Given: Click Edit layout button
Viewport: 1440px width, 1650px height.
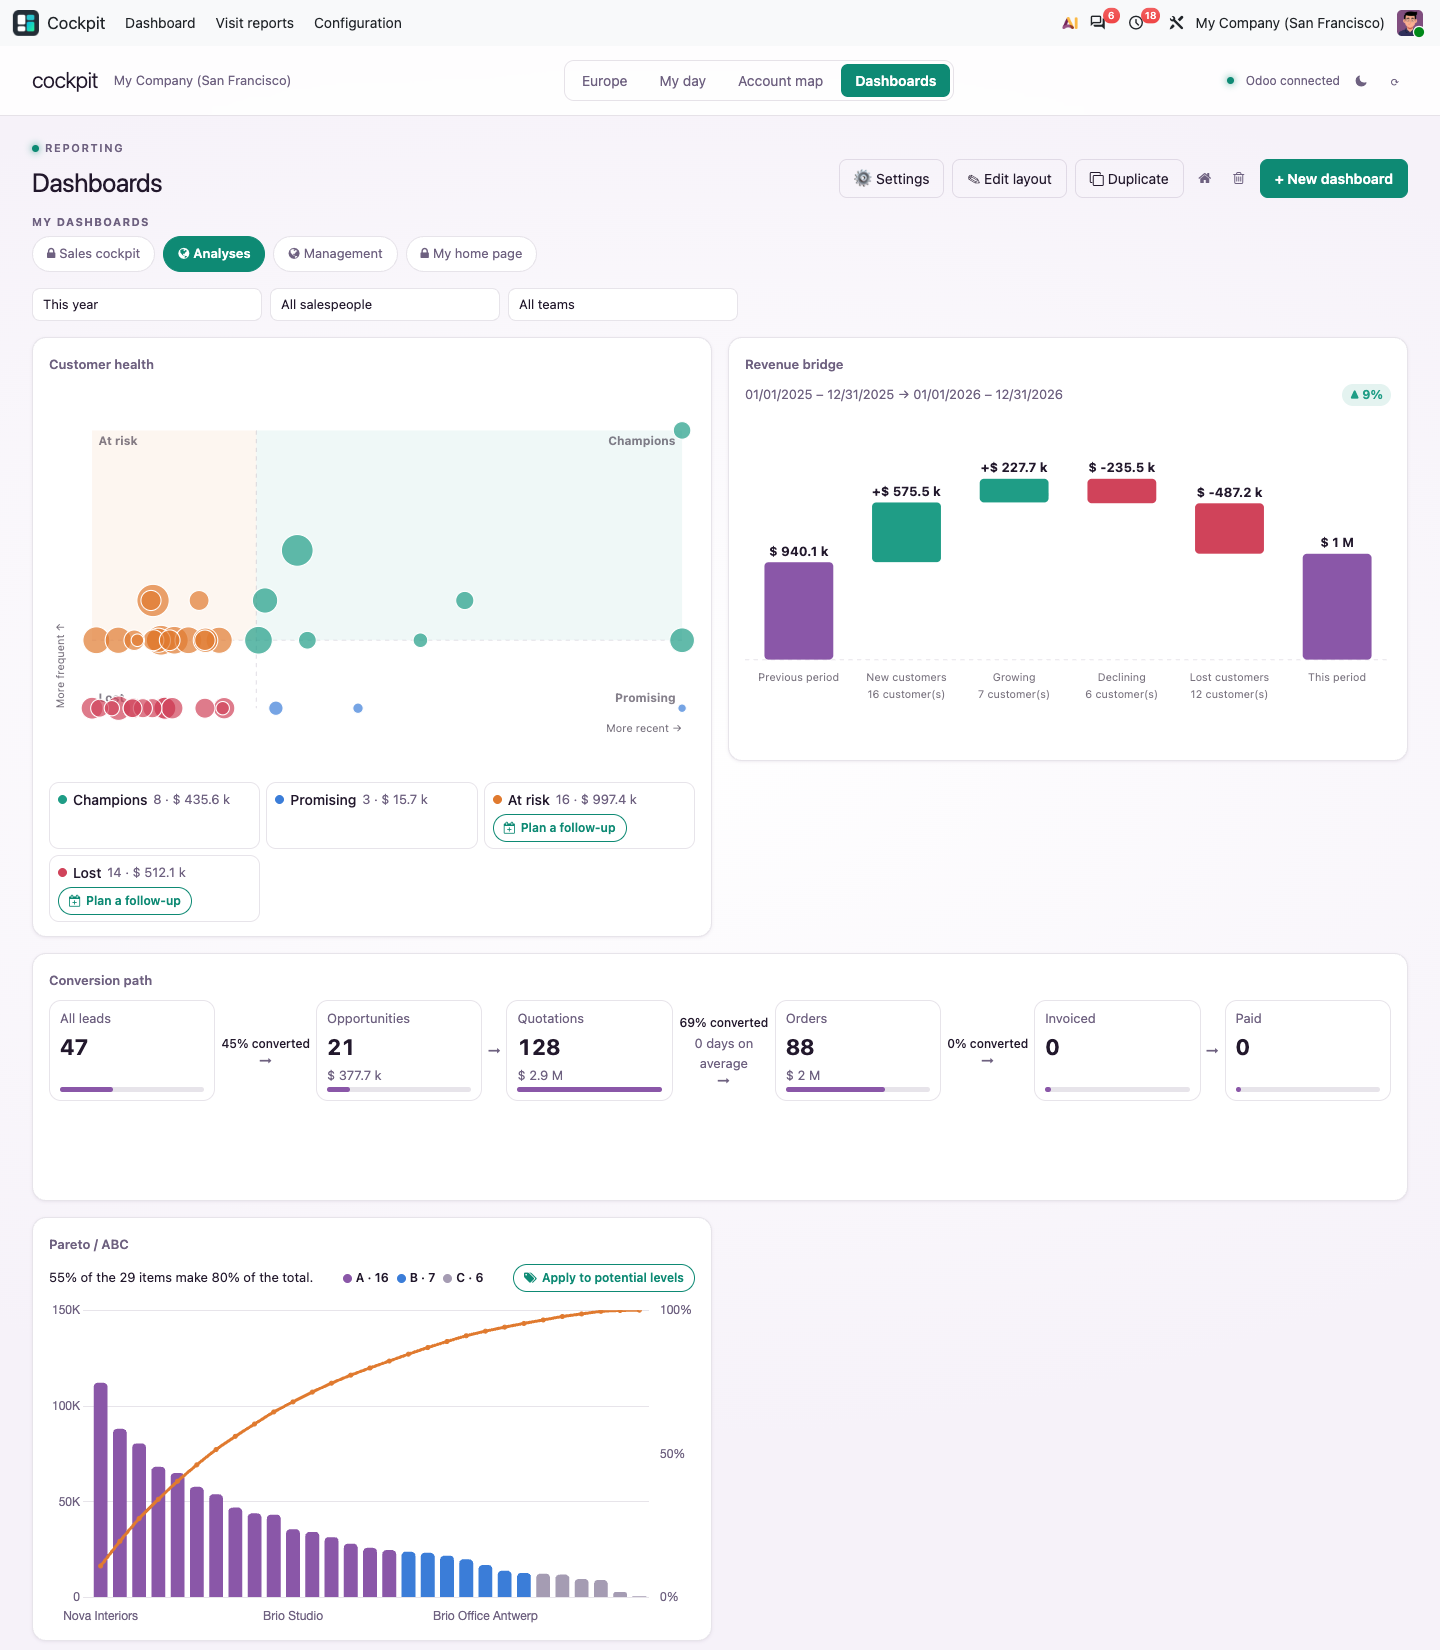Looking at the screenshot, I should click(x=1009, y=179).
